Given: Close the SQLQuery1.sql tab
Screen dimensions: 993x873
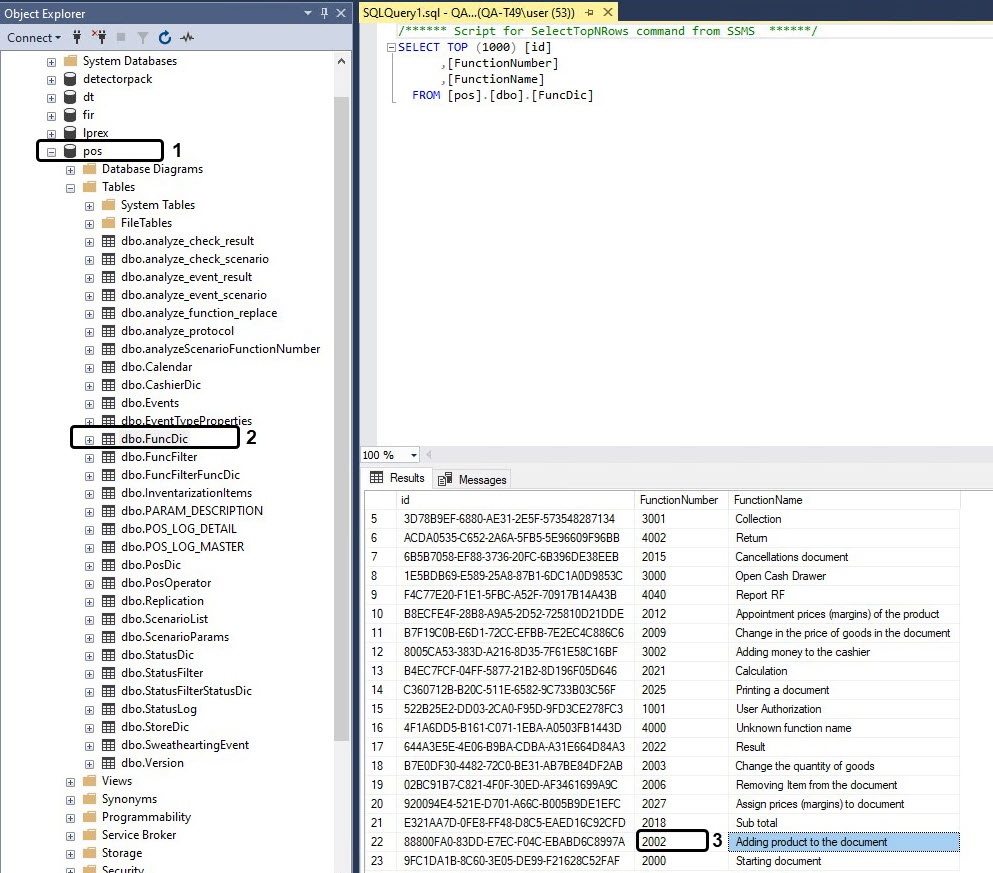Looking at the screenshot, I should [x=606, y=12].
